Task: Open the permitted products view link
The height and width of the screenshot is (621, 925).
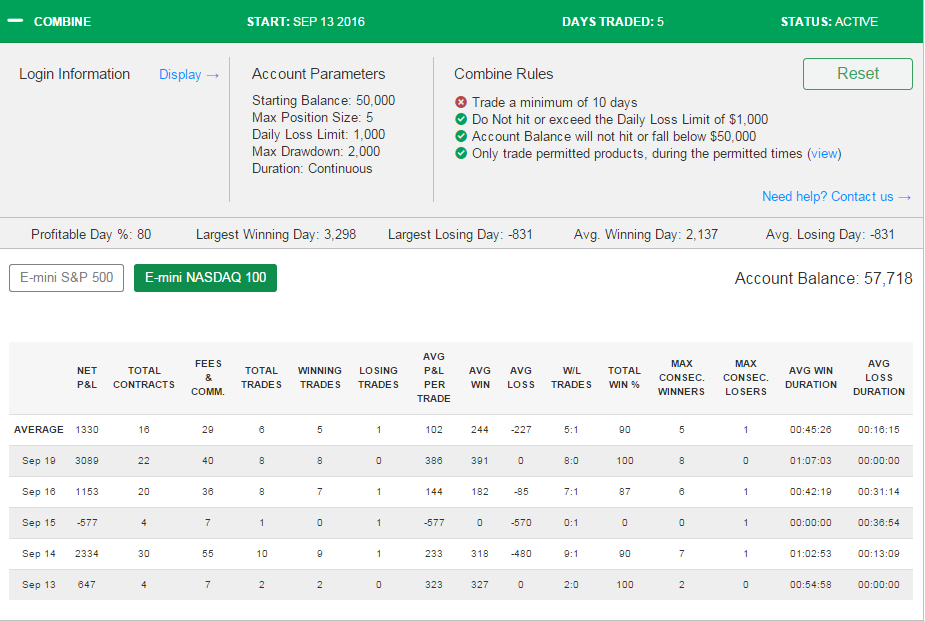Action: tap(824, 154)
